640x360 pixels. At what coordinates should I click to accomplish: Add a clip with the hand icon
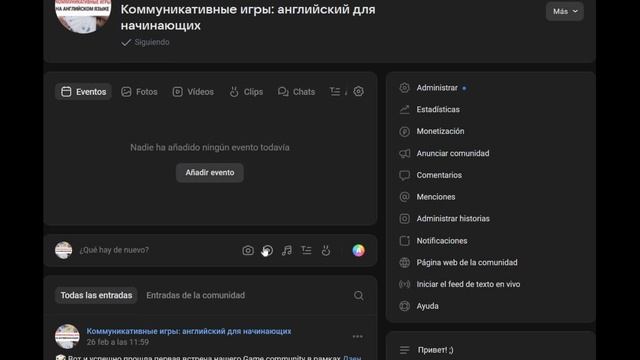click(326, 250)
